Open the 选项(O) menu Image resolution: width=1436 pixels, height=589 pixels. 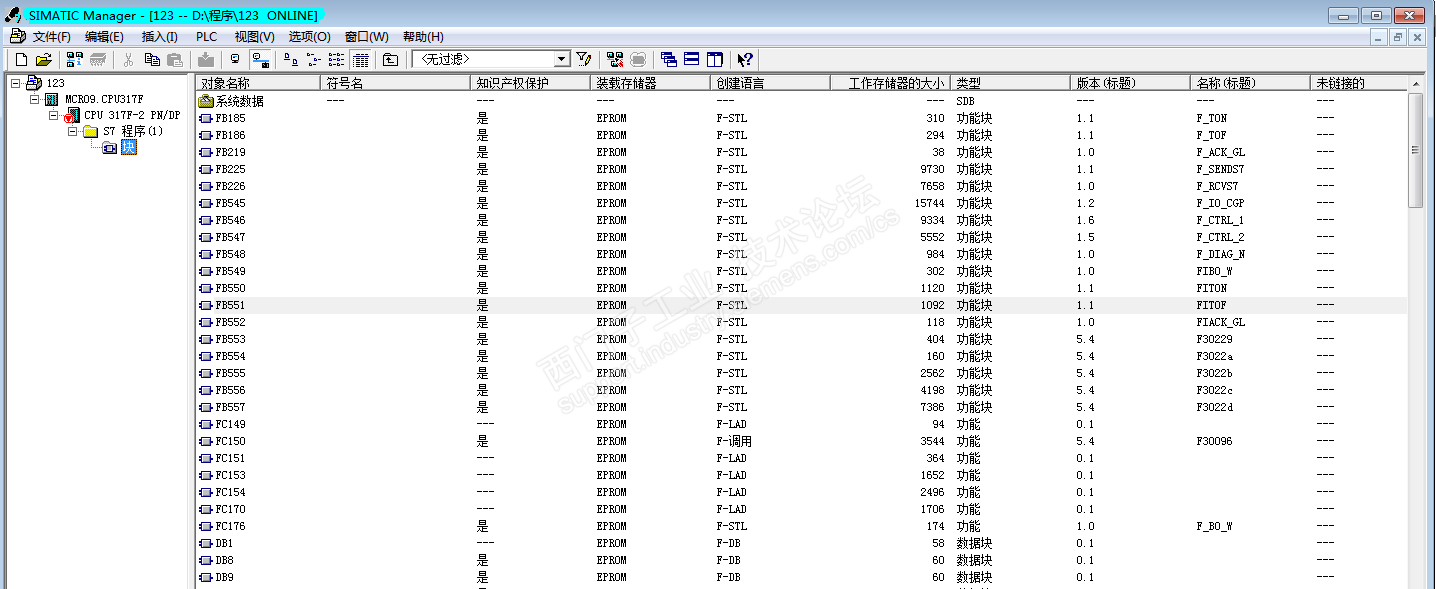coord(309,36)
